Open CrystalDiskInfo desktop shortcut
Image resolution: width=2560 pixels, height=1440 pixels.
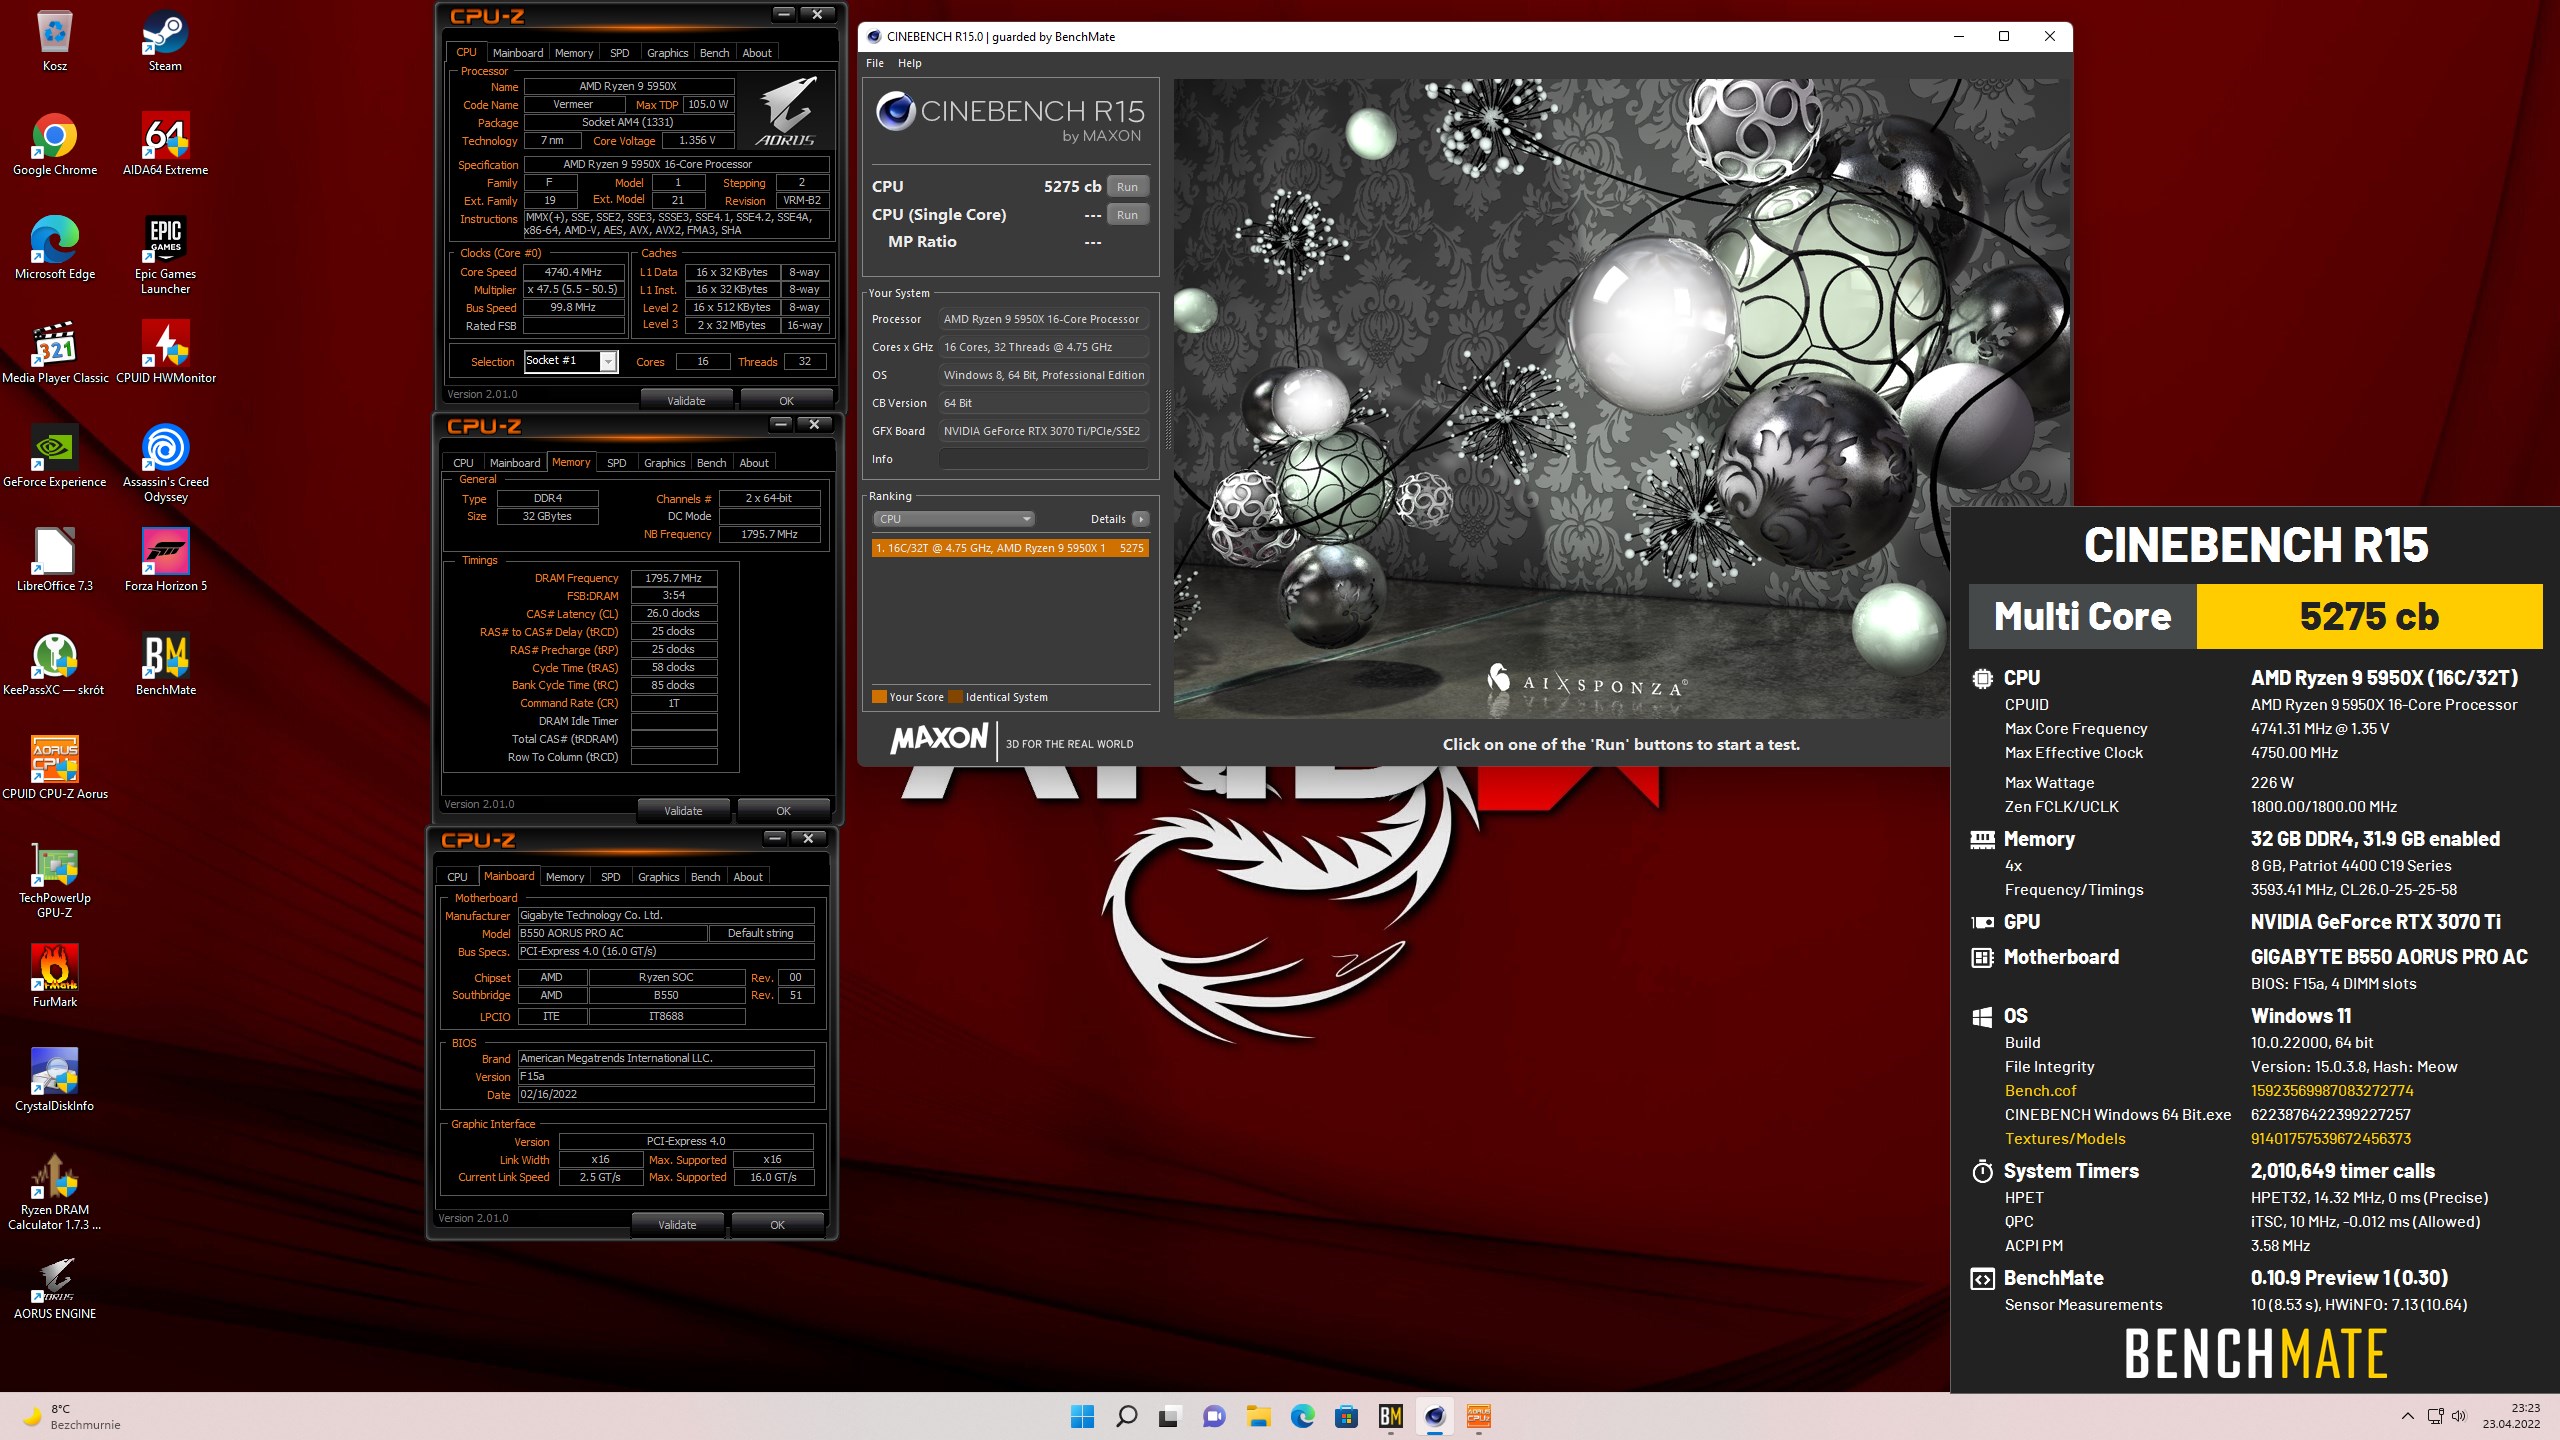pyautogui.click(x=55, y=1080)
